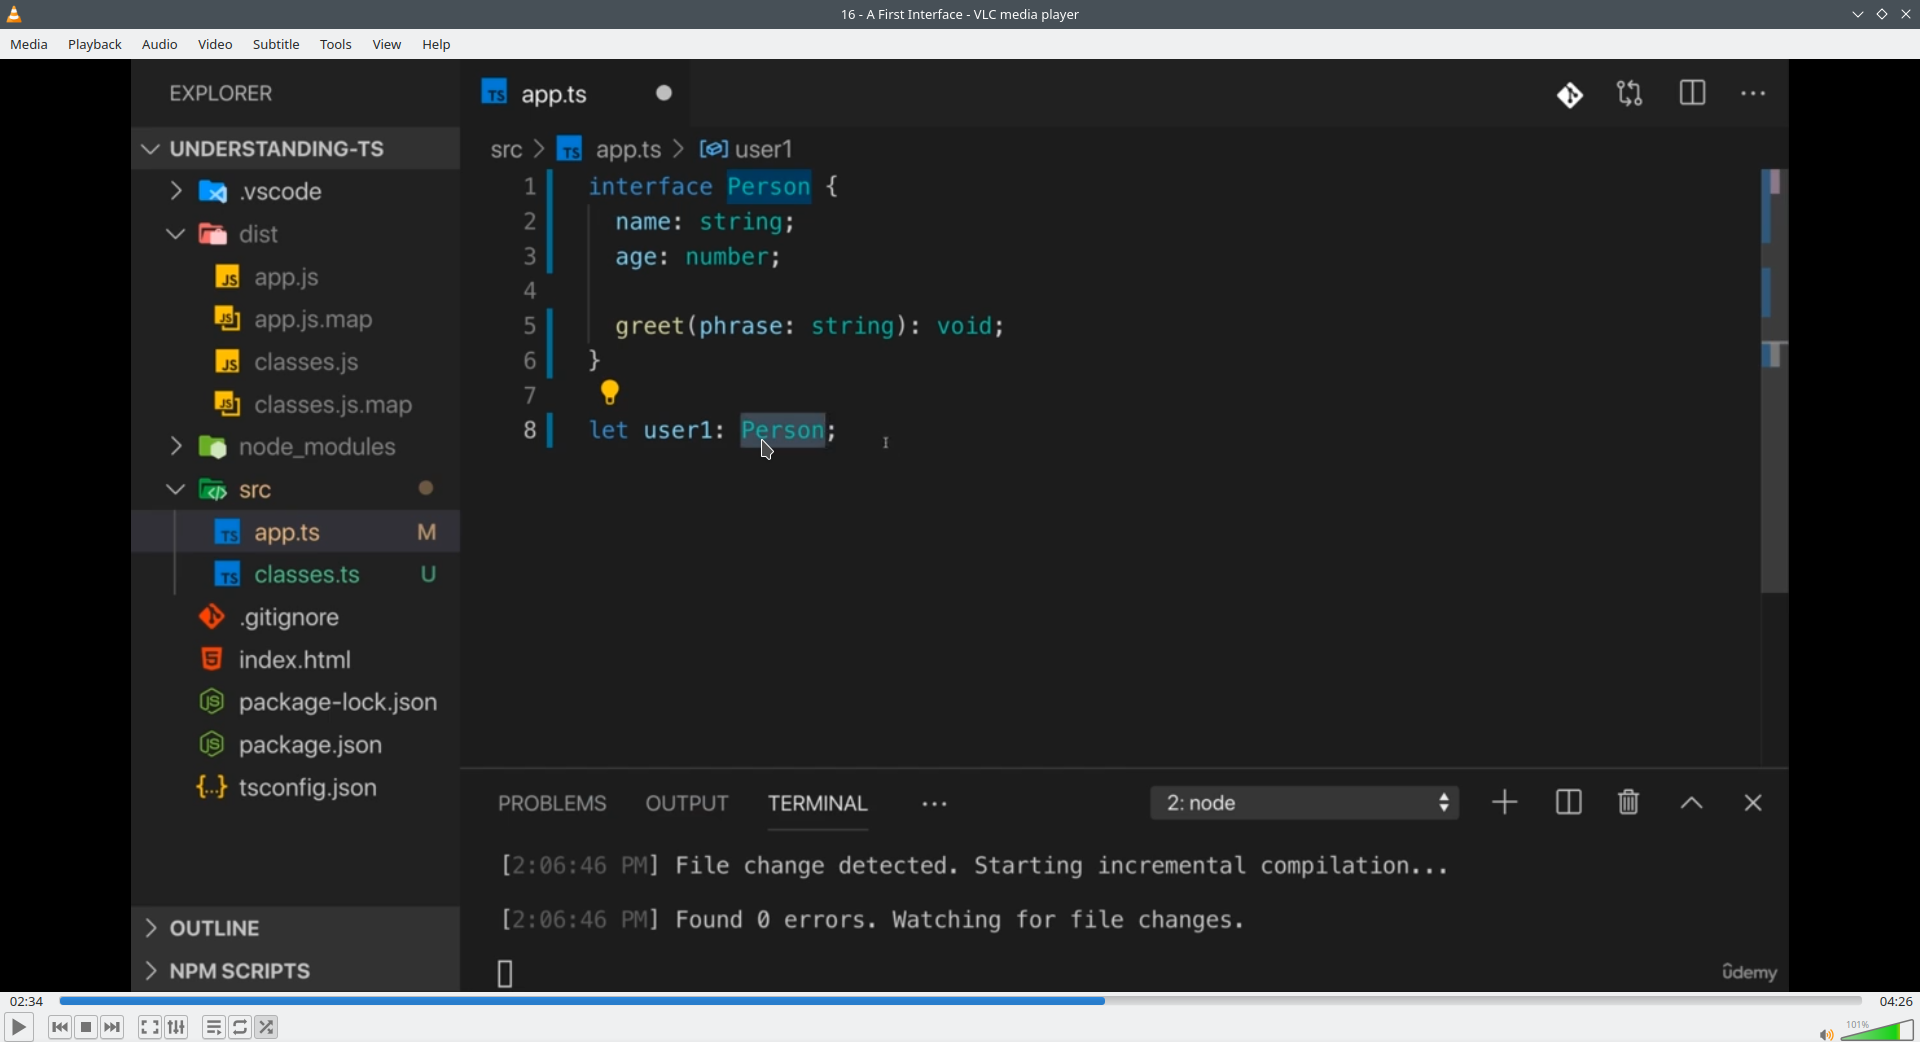Open classes.ts in the explorer
This screenshot has width=1920, height=1042.
click(x=295, y=575)
